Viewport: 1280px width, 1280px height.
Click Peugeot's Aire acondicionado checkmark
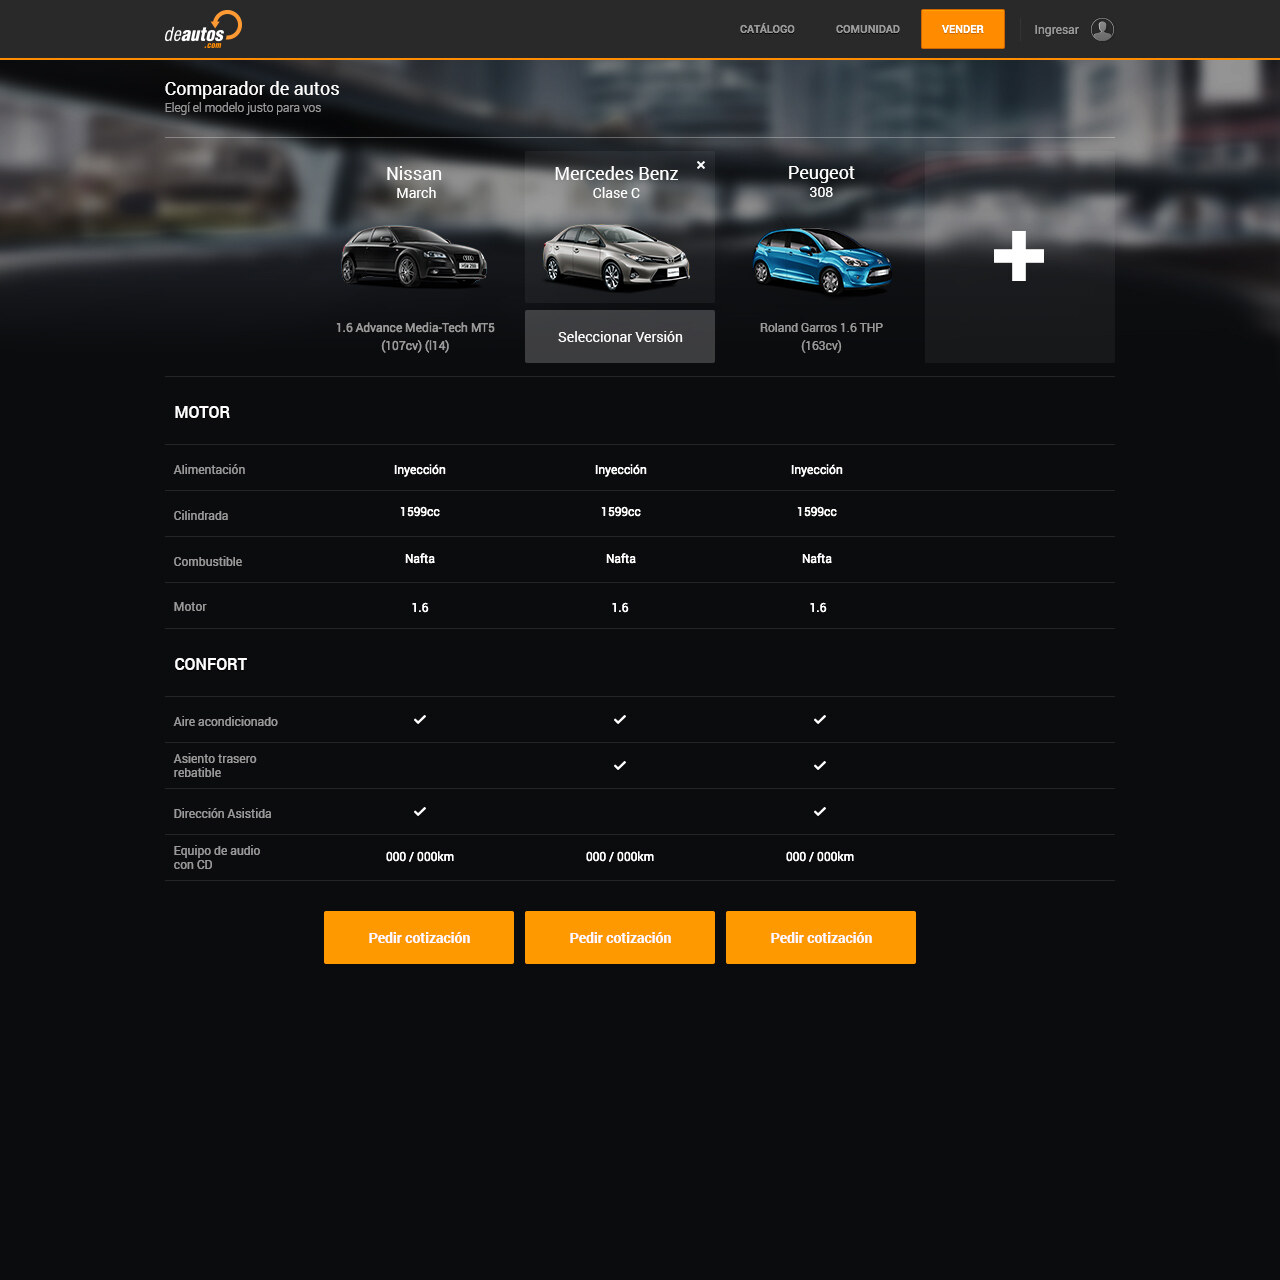point(820,719)
